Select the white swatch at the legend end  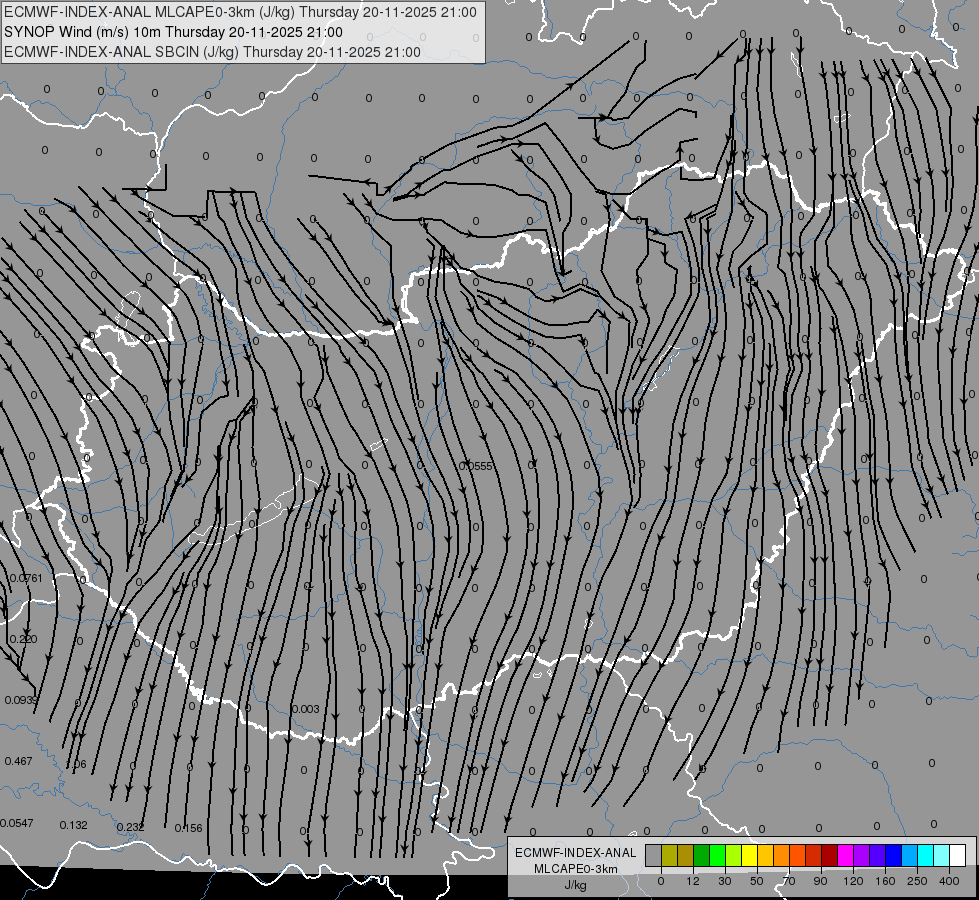958,855
